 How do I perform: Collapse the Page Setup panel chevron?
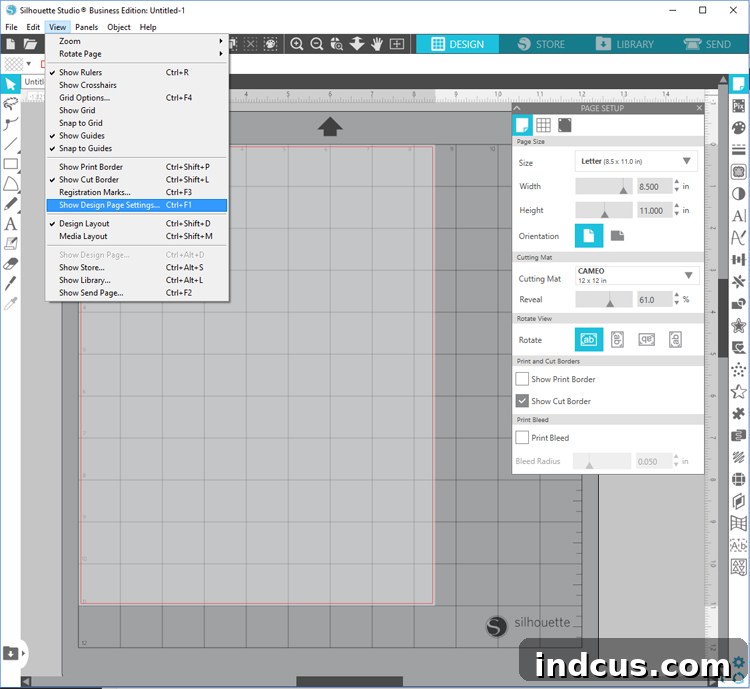click(x=517, y=108)
